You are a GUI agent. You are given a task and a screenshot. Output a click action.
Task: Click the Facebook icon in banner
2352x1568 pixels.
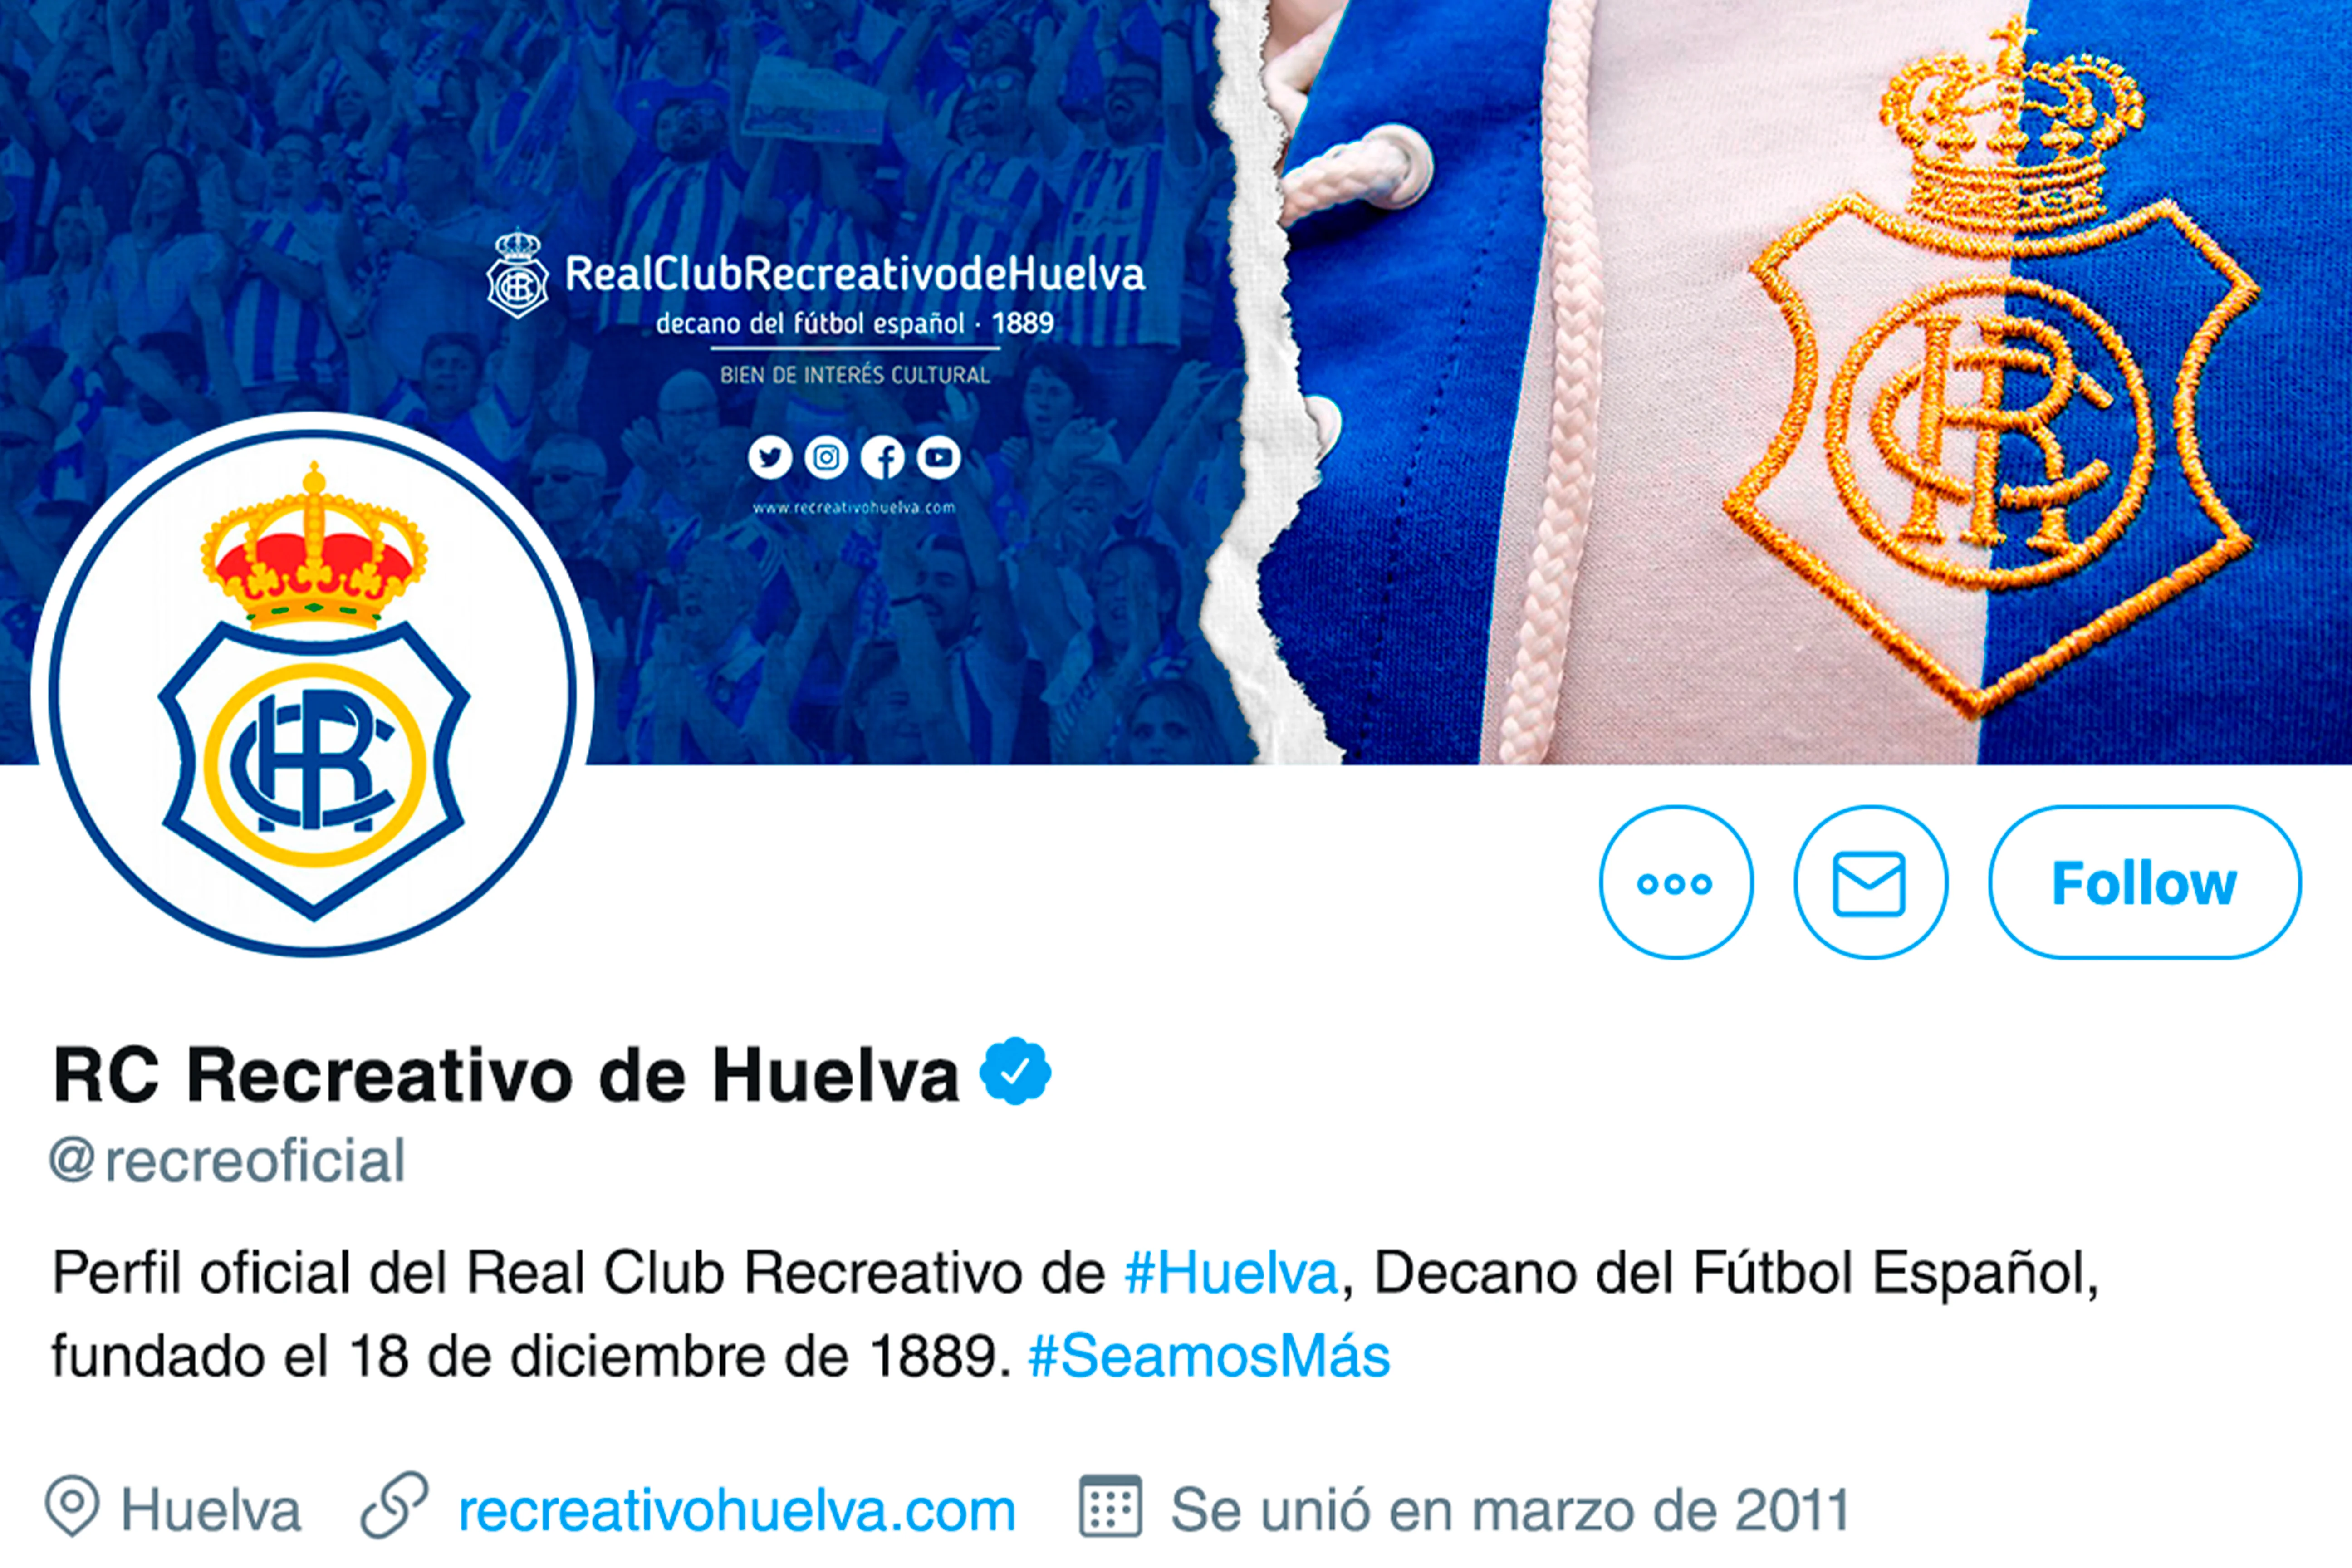(x=883, y=458)
